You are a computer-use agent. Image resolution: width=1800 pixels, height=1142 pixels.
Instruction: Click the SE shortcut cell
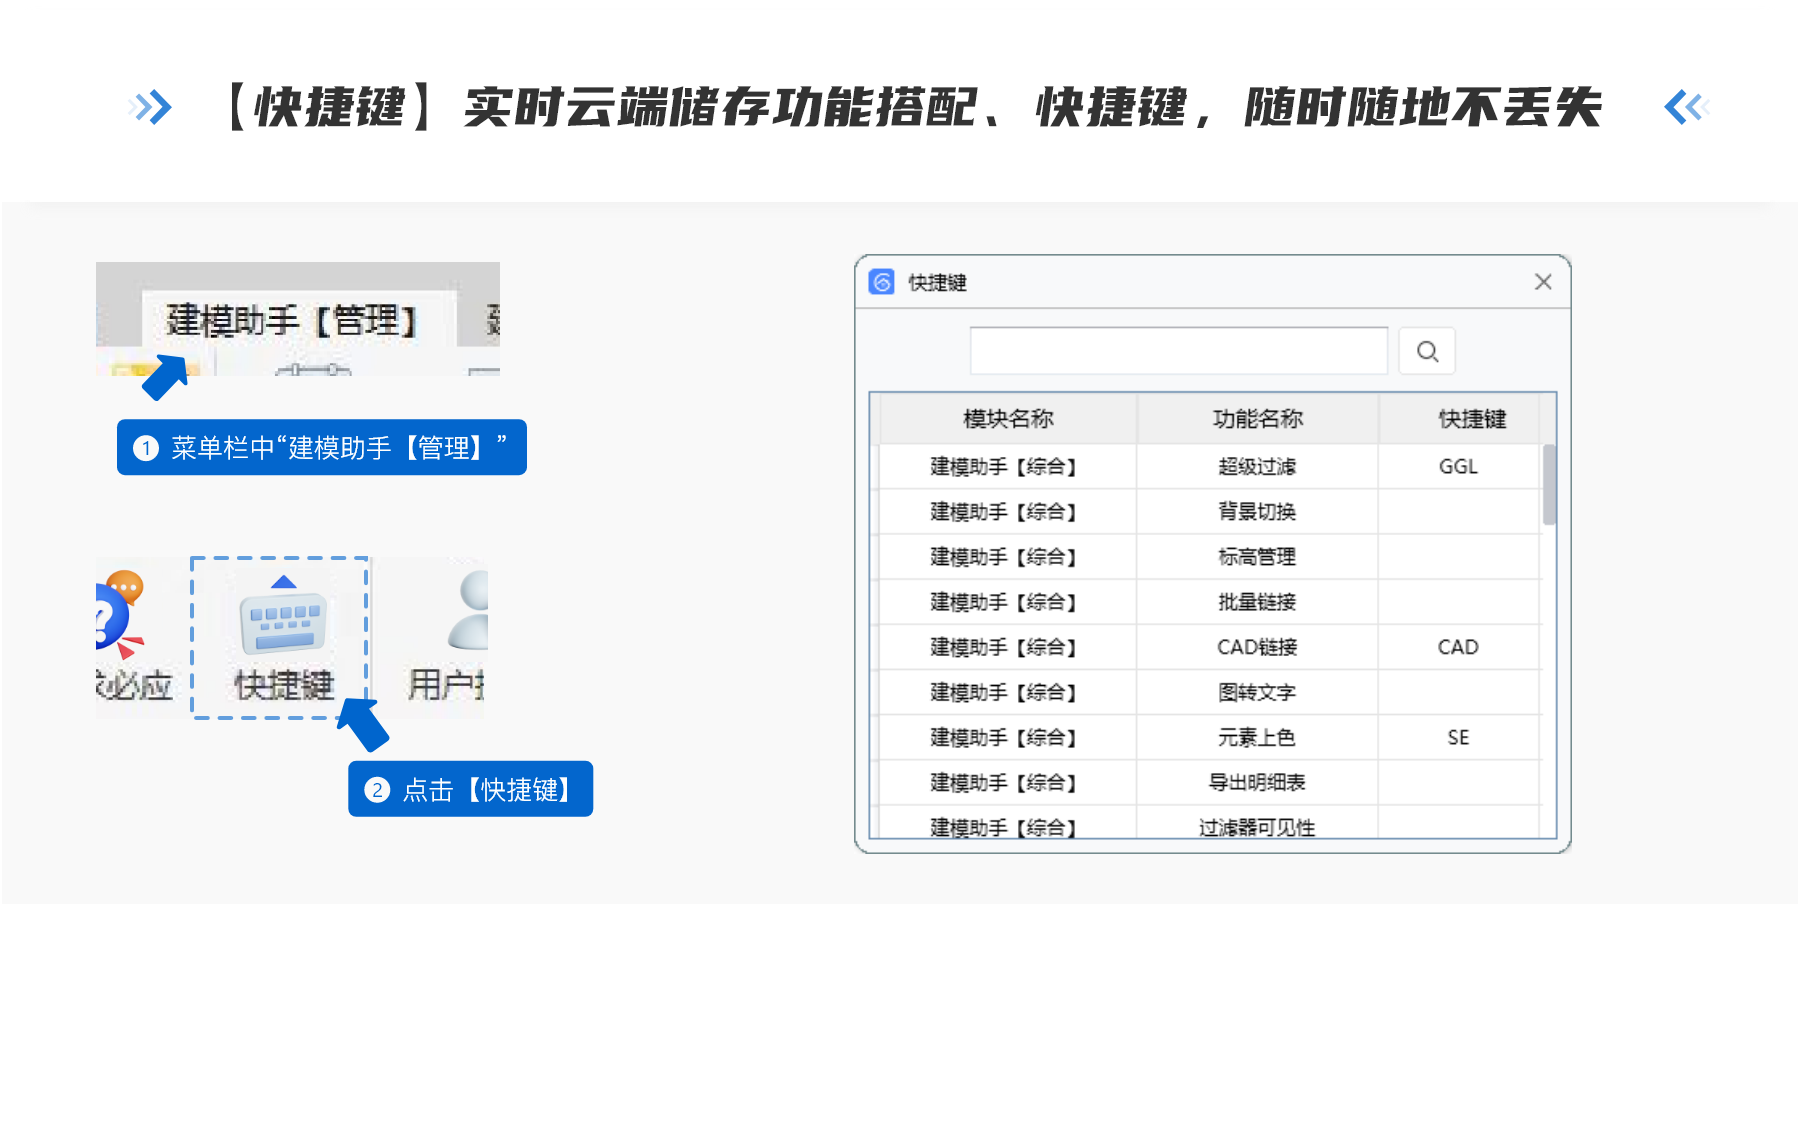click(x=1458, y=738)
